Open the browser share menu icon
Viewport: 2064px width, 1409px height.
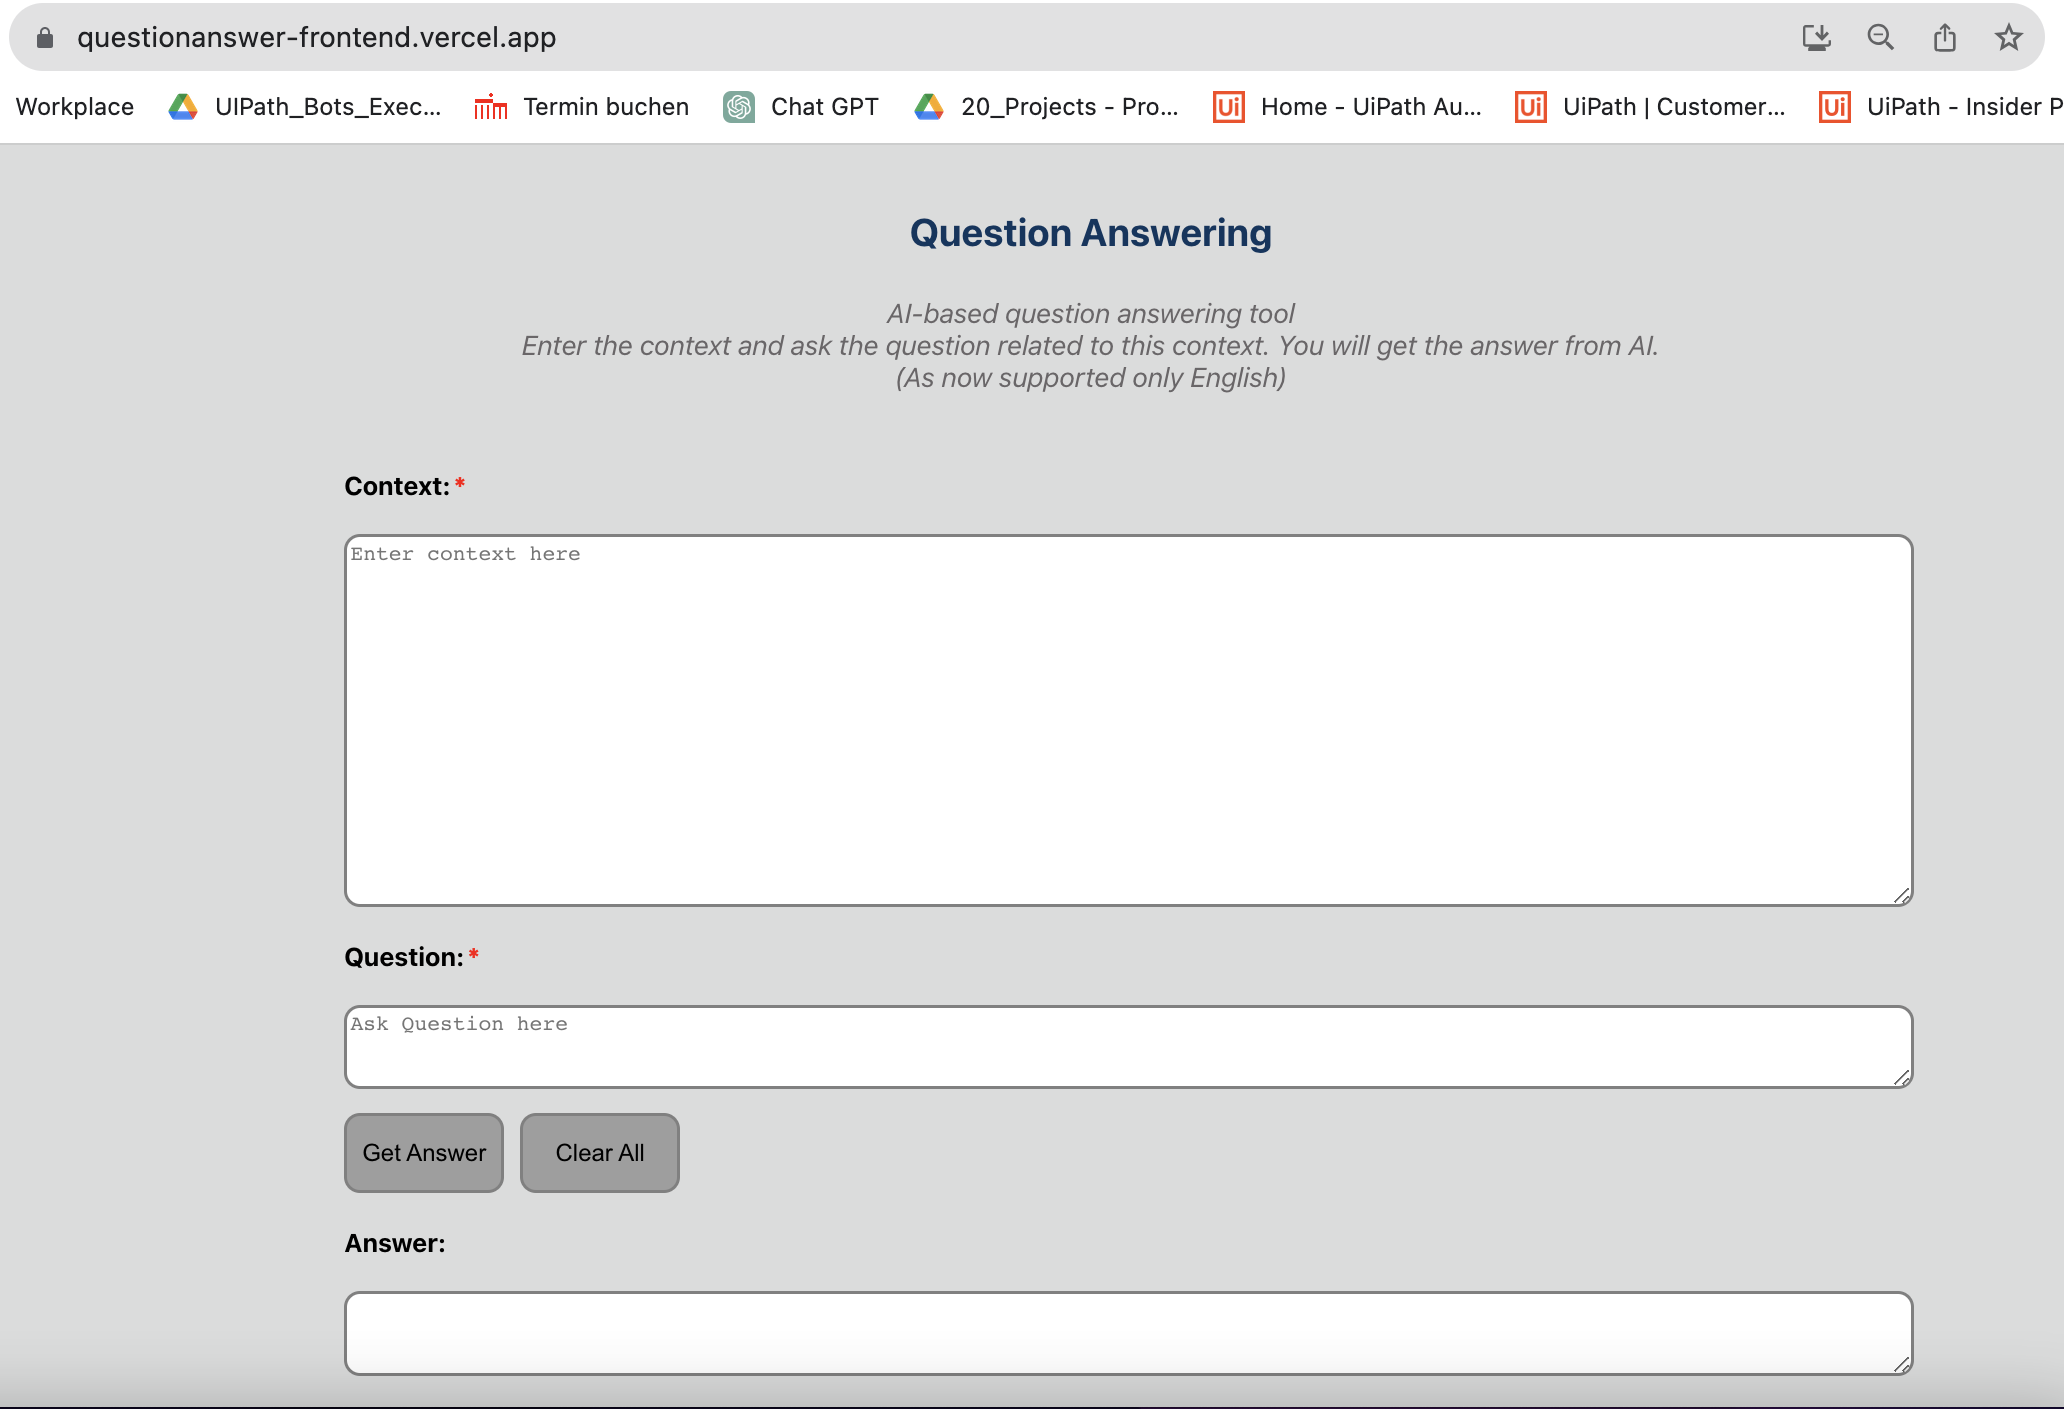tap(1944, 37)
